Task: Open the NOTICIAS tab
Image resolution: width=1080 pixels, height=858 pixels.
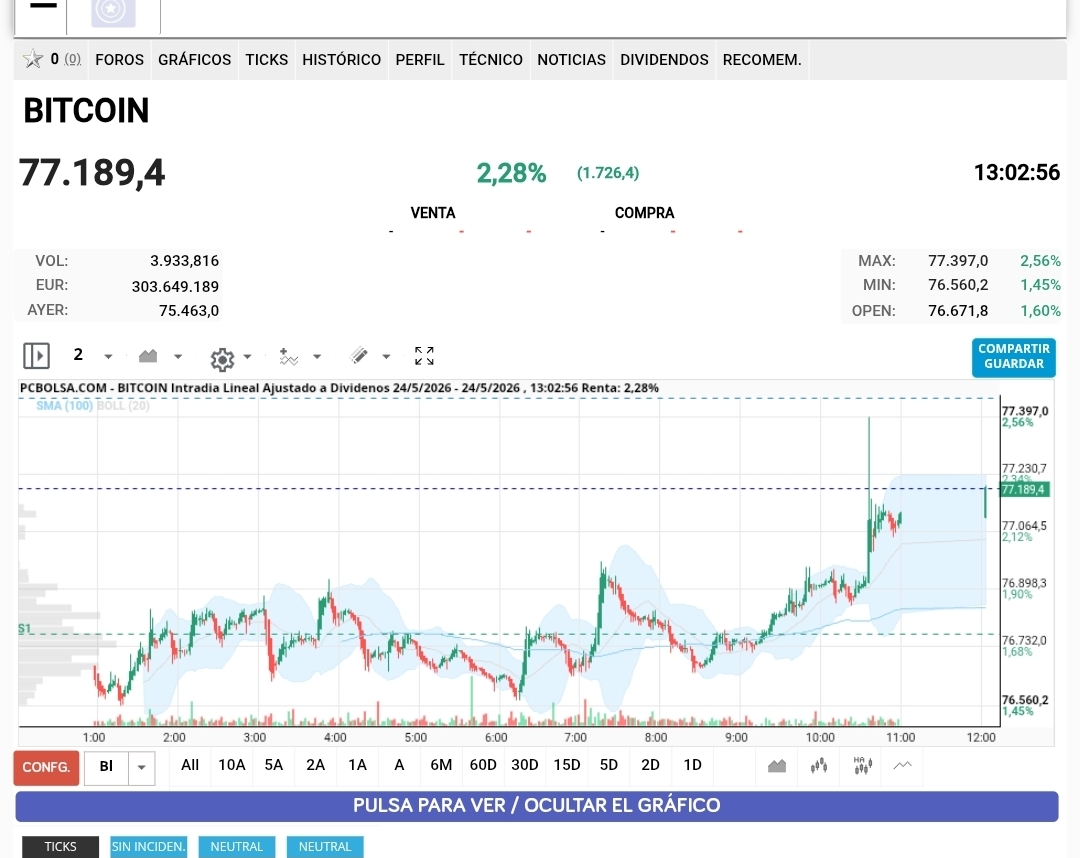Action: pos(571,60)
